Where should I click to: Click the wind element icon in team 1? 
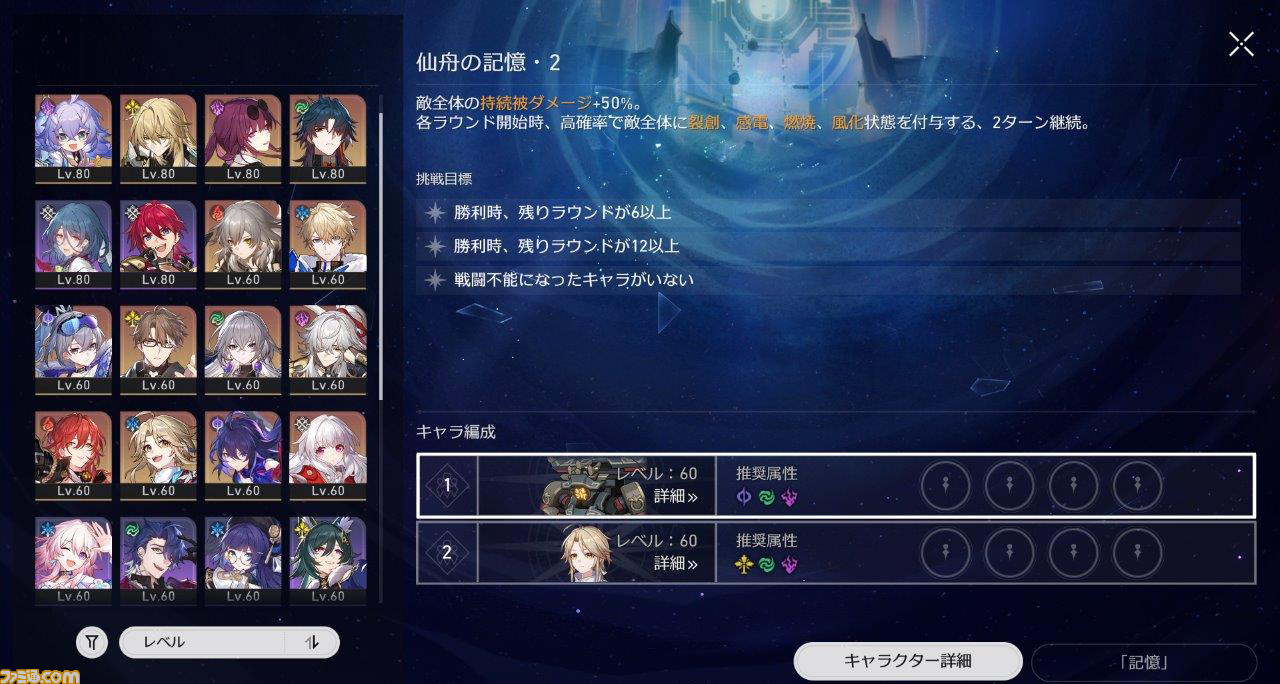(767, 497)
